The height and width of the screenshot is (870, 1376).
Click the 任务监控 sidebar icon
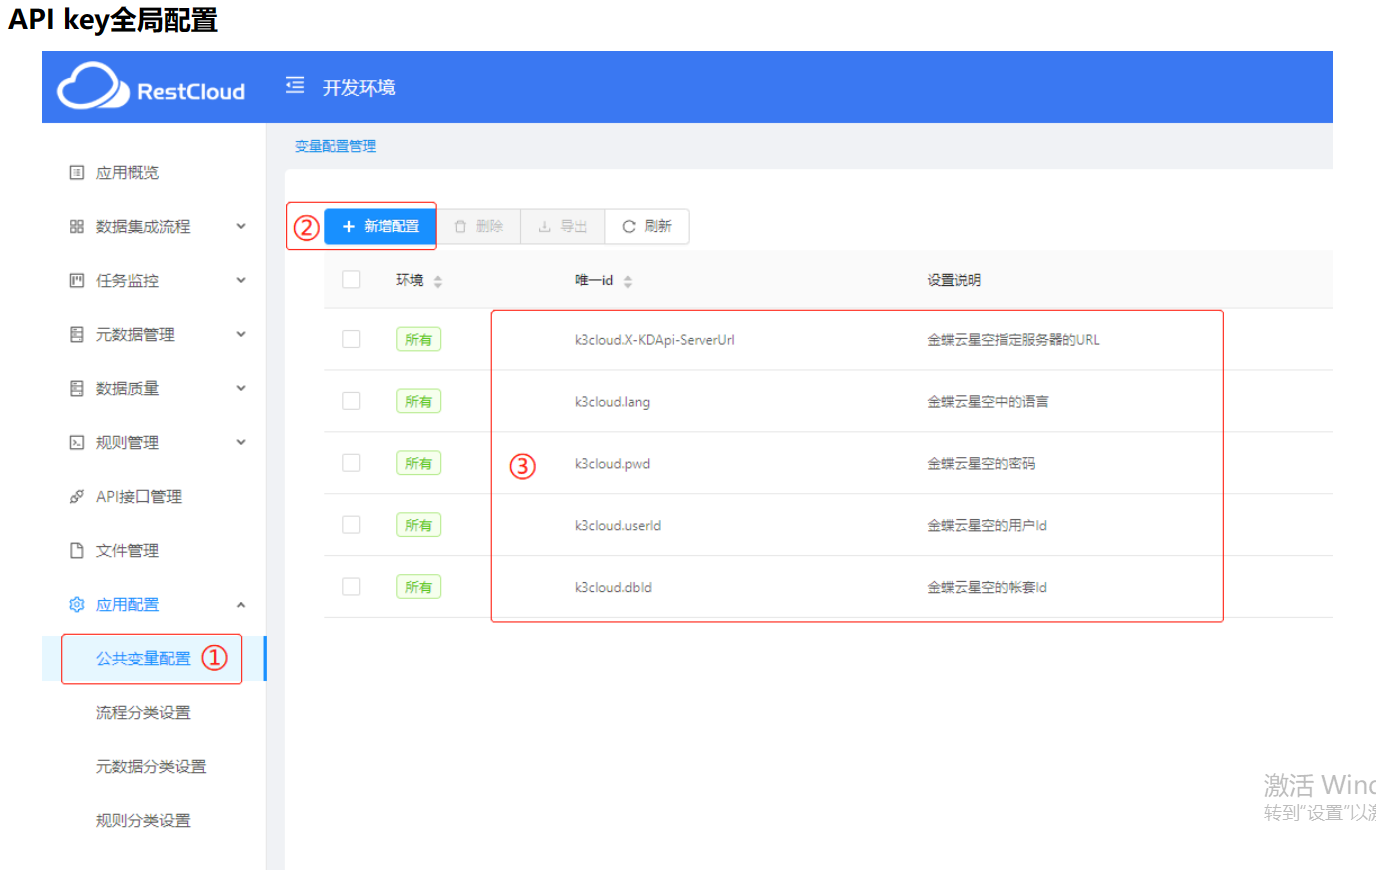click(76, 280)
